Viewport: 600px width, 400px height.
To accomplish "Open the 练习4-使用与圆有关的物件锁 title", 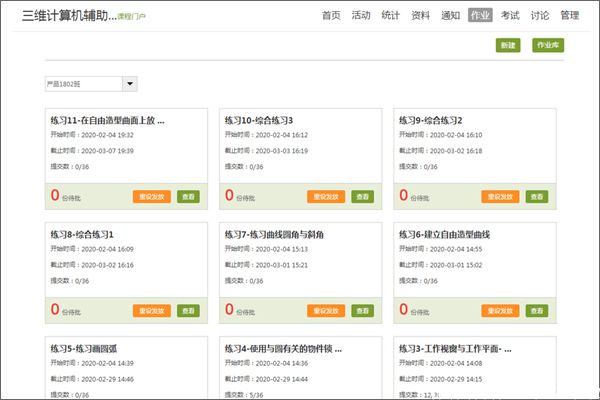I will tap(277, 348).
